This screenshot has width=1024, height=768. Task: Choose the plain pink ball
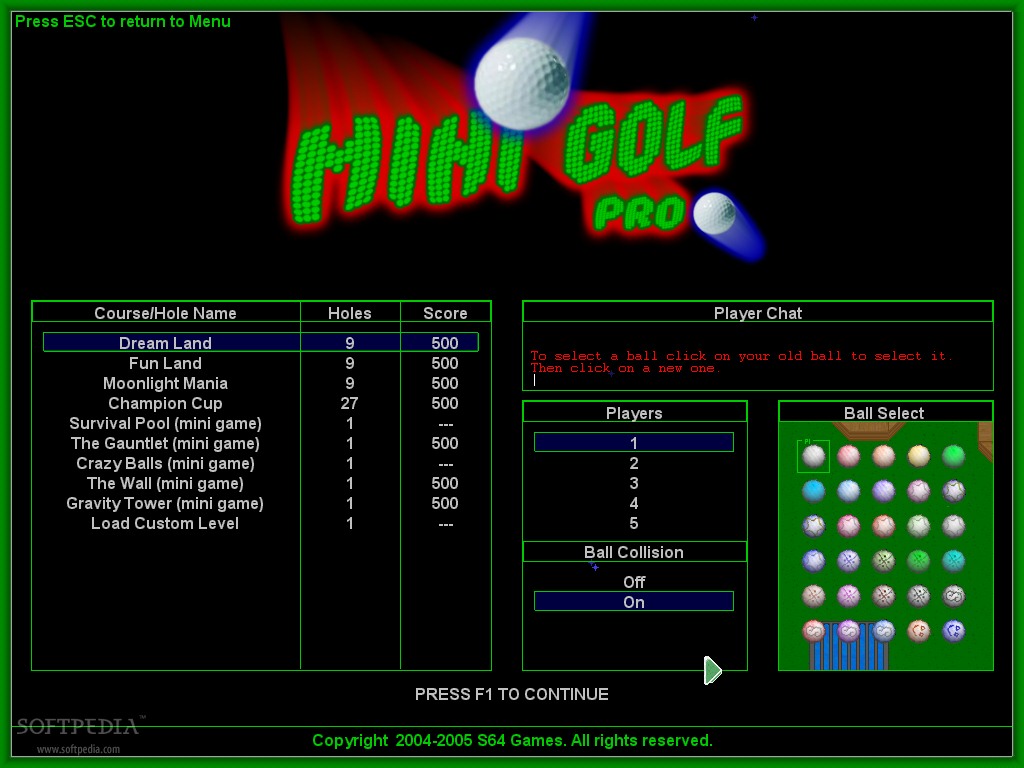click(848, 456)
